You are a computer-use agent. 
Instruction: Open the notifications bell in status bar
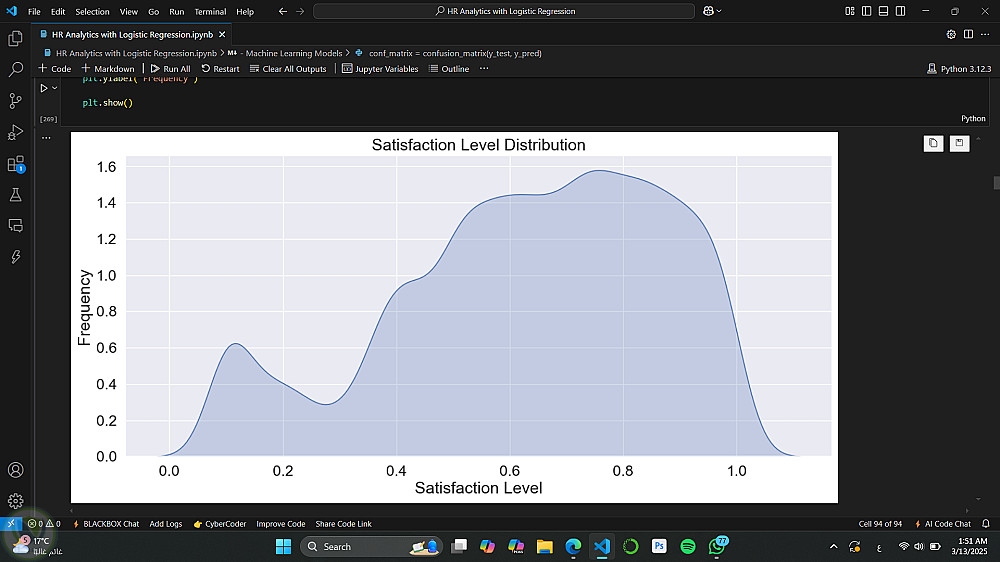coord(985,524)
